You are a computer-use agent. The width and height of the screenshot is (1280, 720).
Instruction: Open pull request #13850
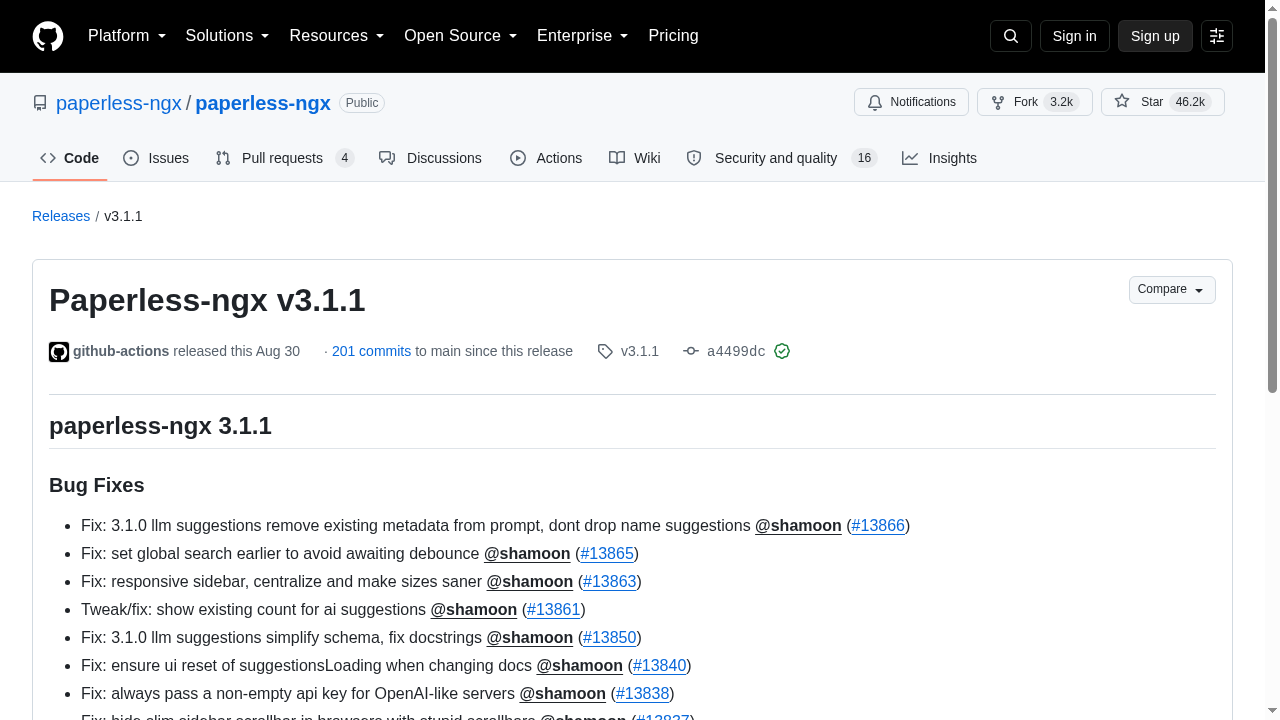(x=609, y=637)
